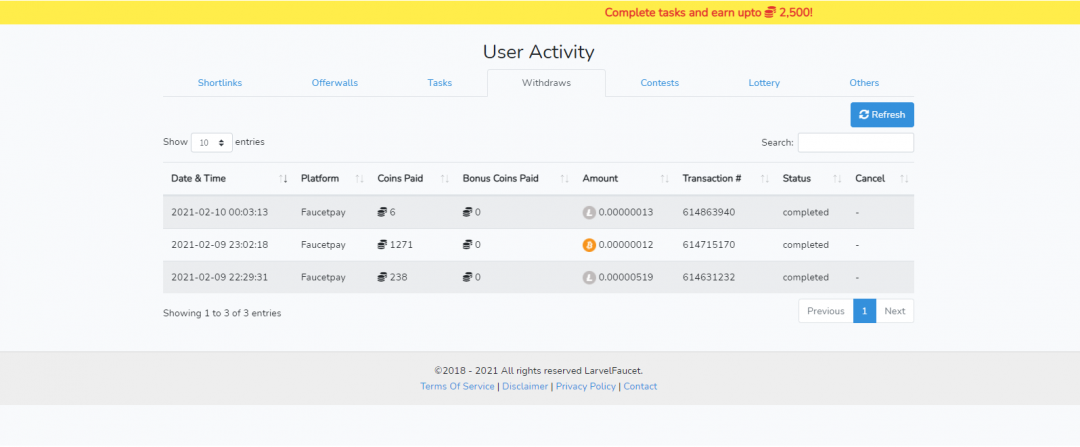Sort by Date & Time column arrows
Image resolution: width=1080 pixels, height=447 pixels.
tap(283, 179)
